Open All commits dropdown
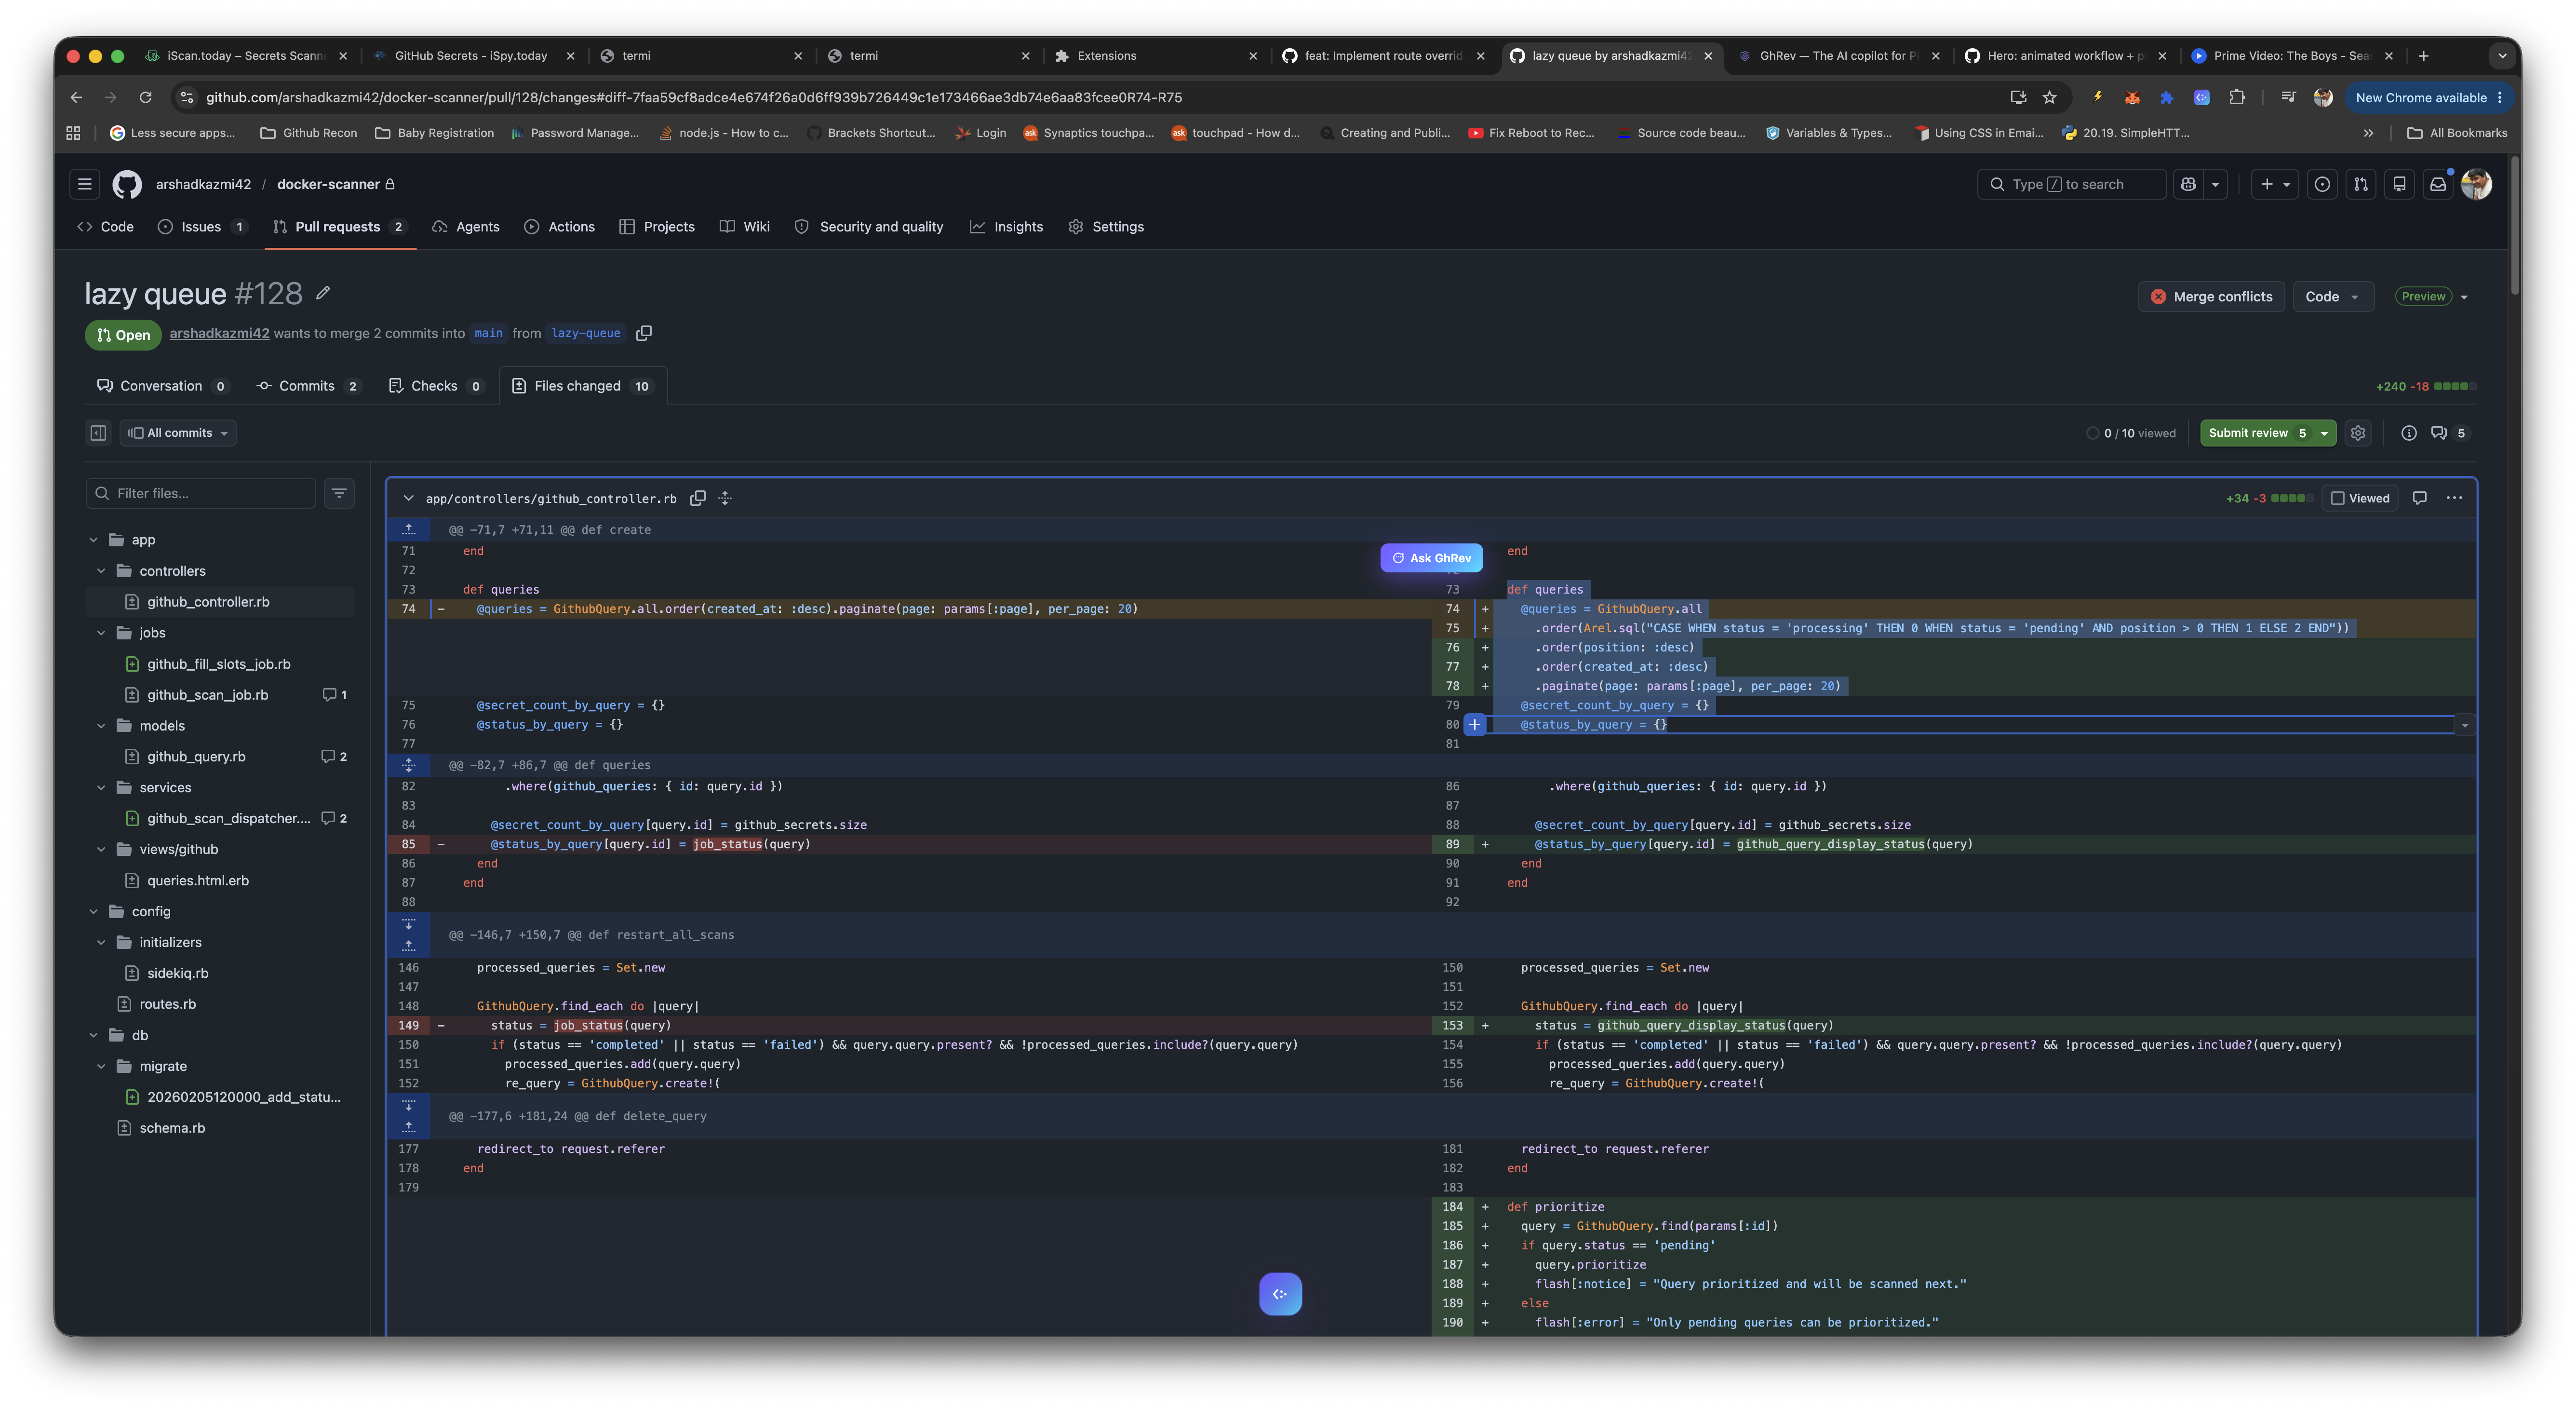2576x1408 pixels. 179,433
